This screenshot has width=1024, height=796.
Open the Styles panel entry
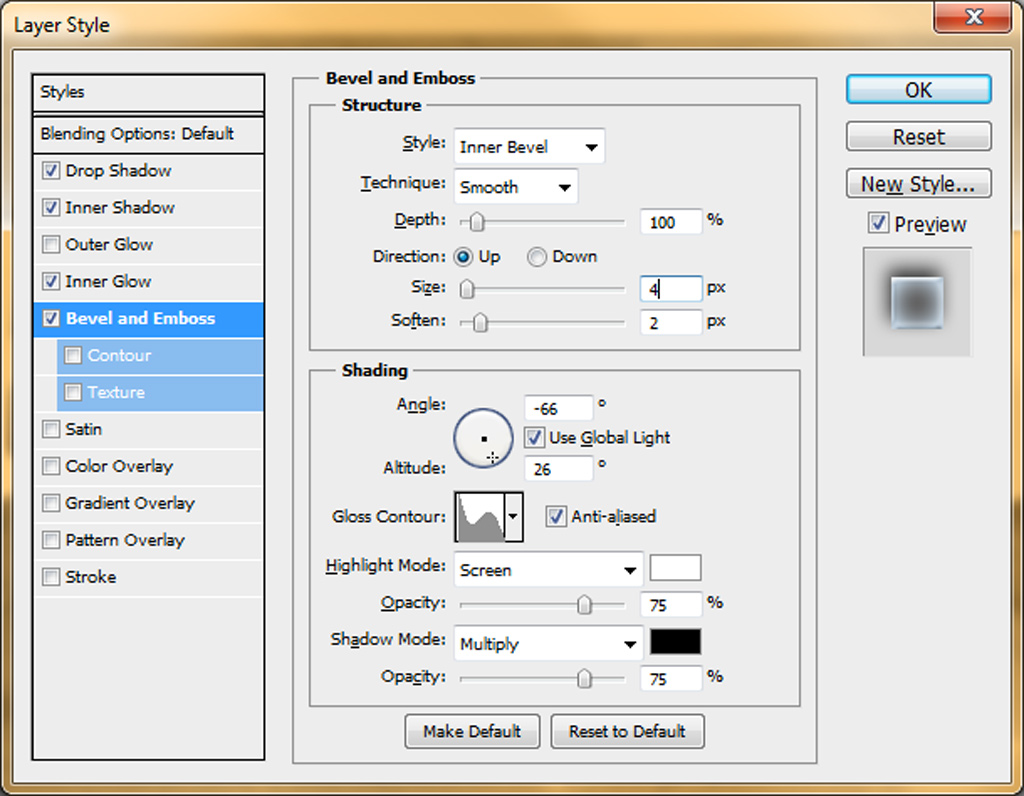point(148,92)
